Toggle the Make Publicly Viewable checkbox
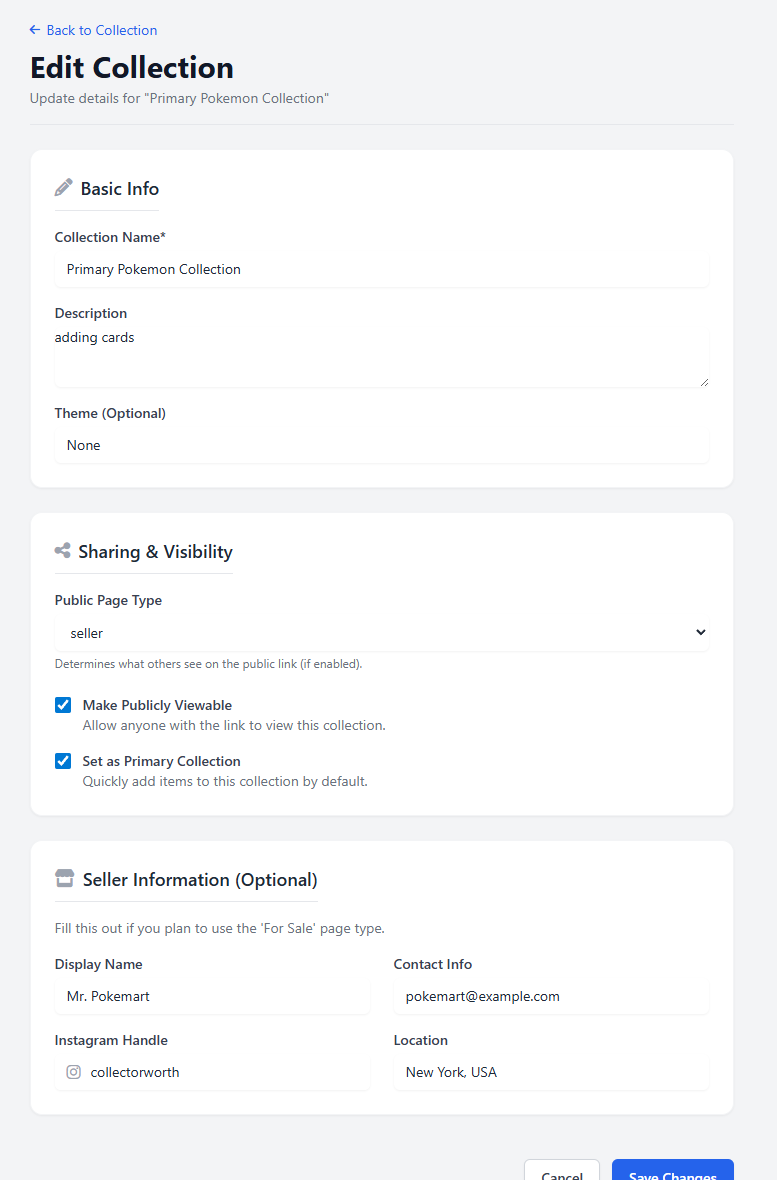 (63, 705)
